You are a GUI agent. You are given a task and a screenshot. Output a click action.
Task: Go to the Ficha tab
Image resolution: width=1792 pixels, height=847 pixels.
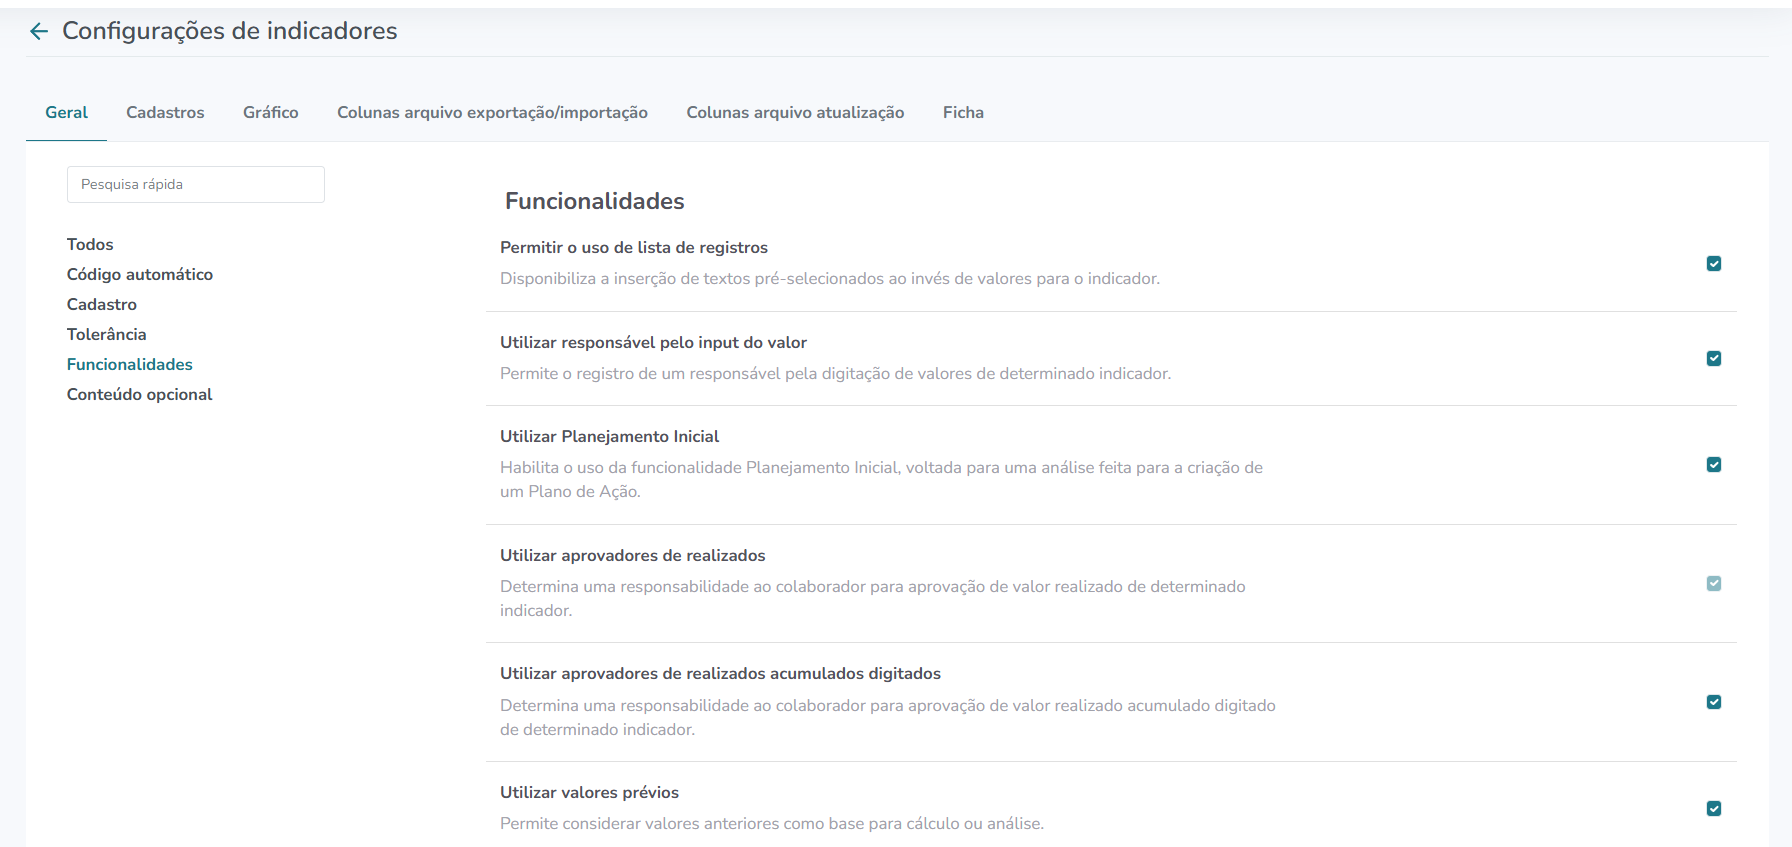coord(963,113)
